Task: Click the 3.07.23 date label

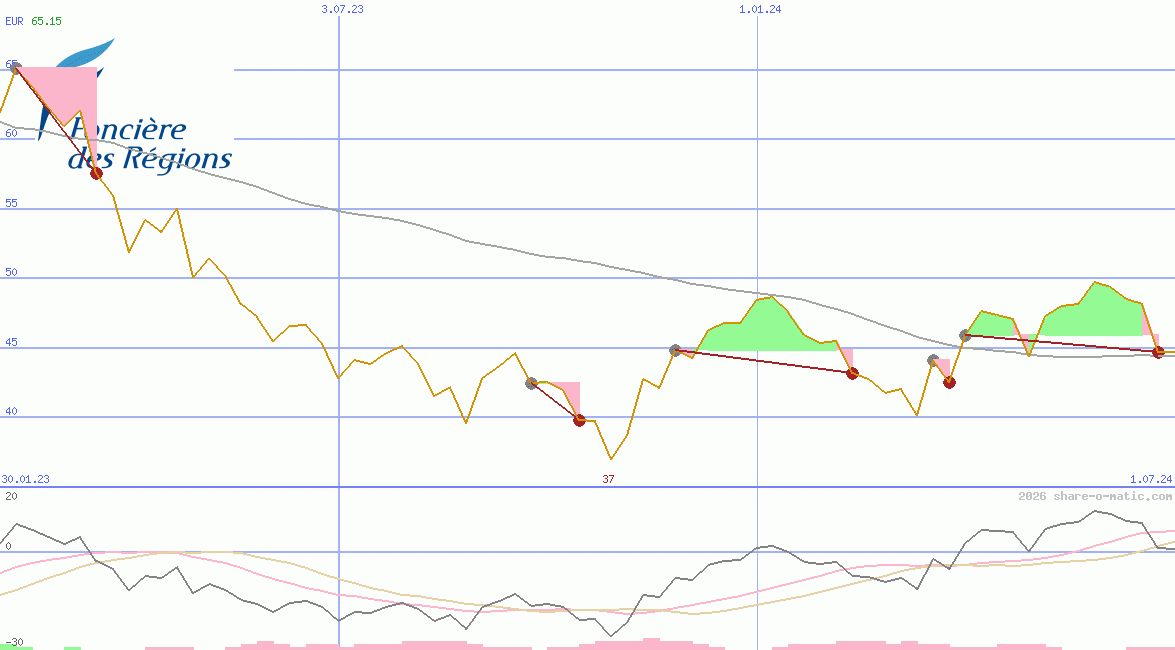Action: [342, 9]
